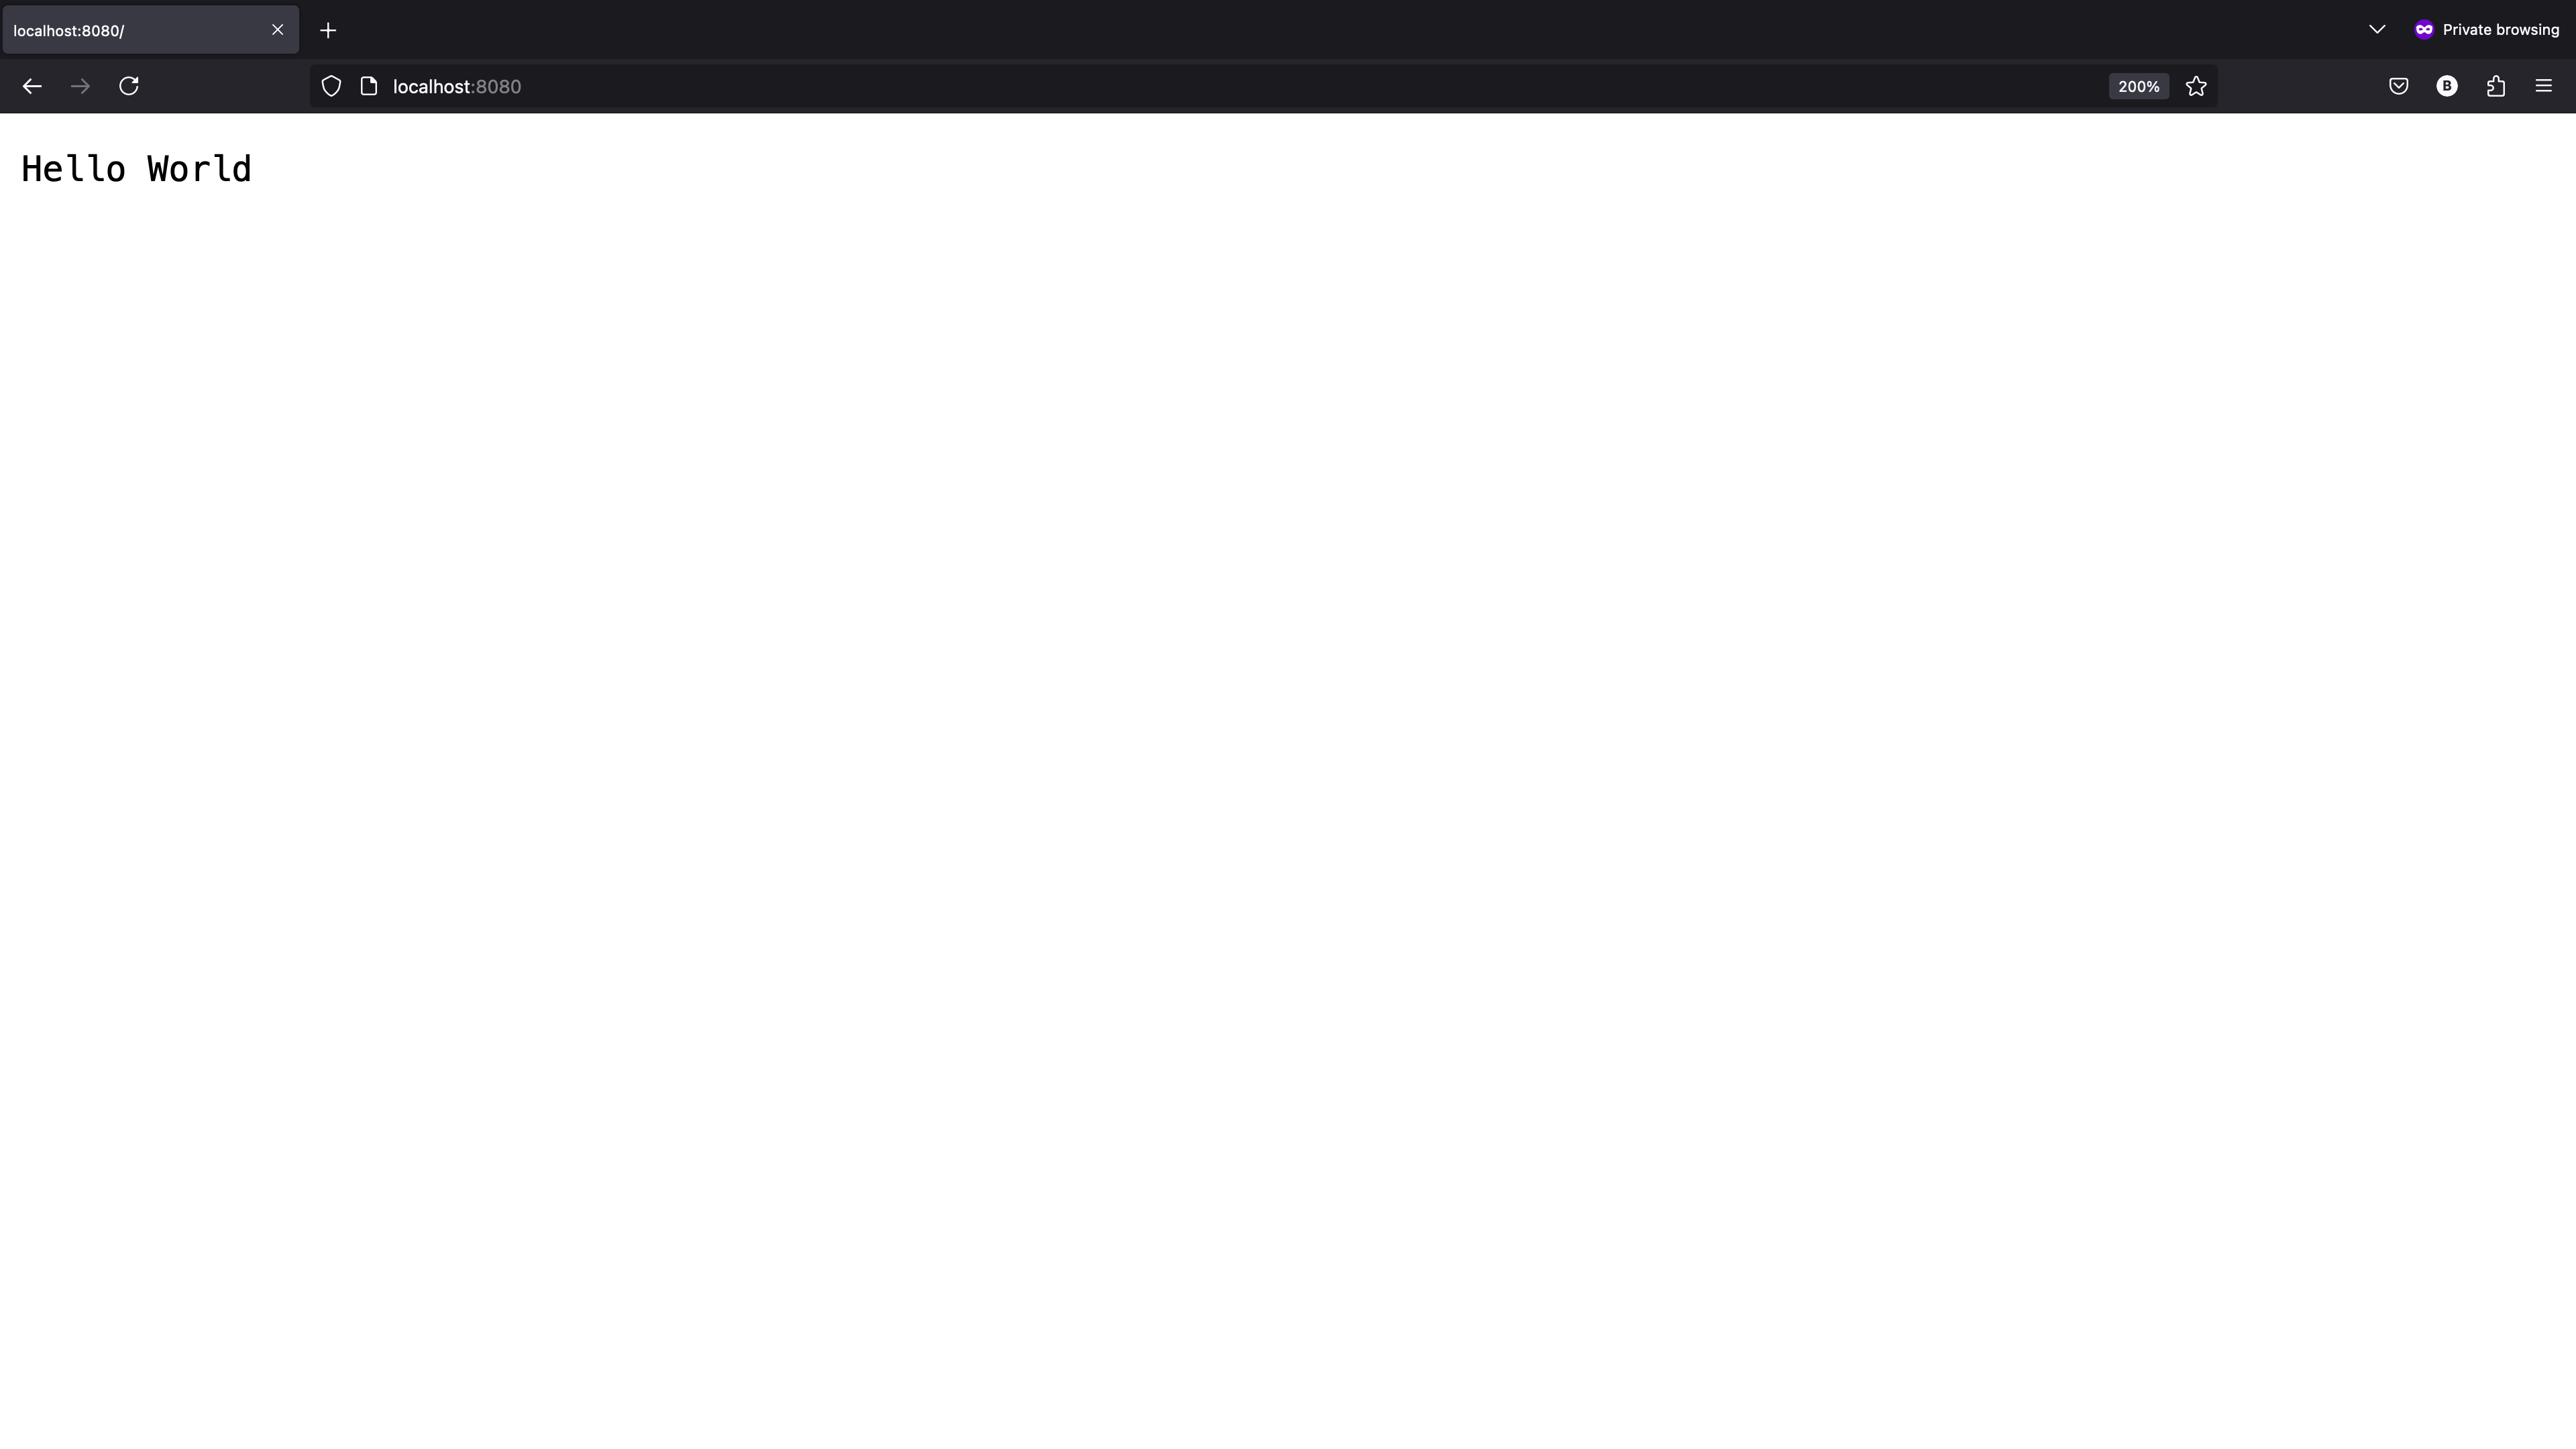Click the Pocket save icon
The image size is (2576, 1449).
pyautogui.click(x=2399, y=85)
